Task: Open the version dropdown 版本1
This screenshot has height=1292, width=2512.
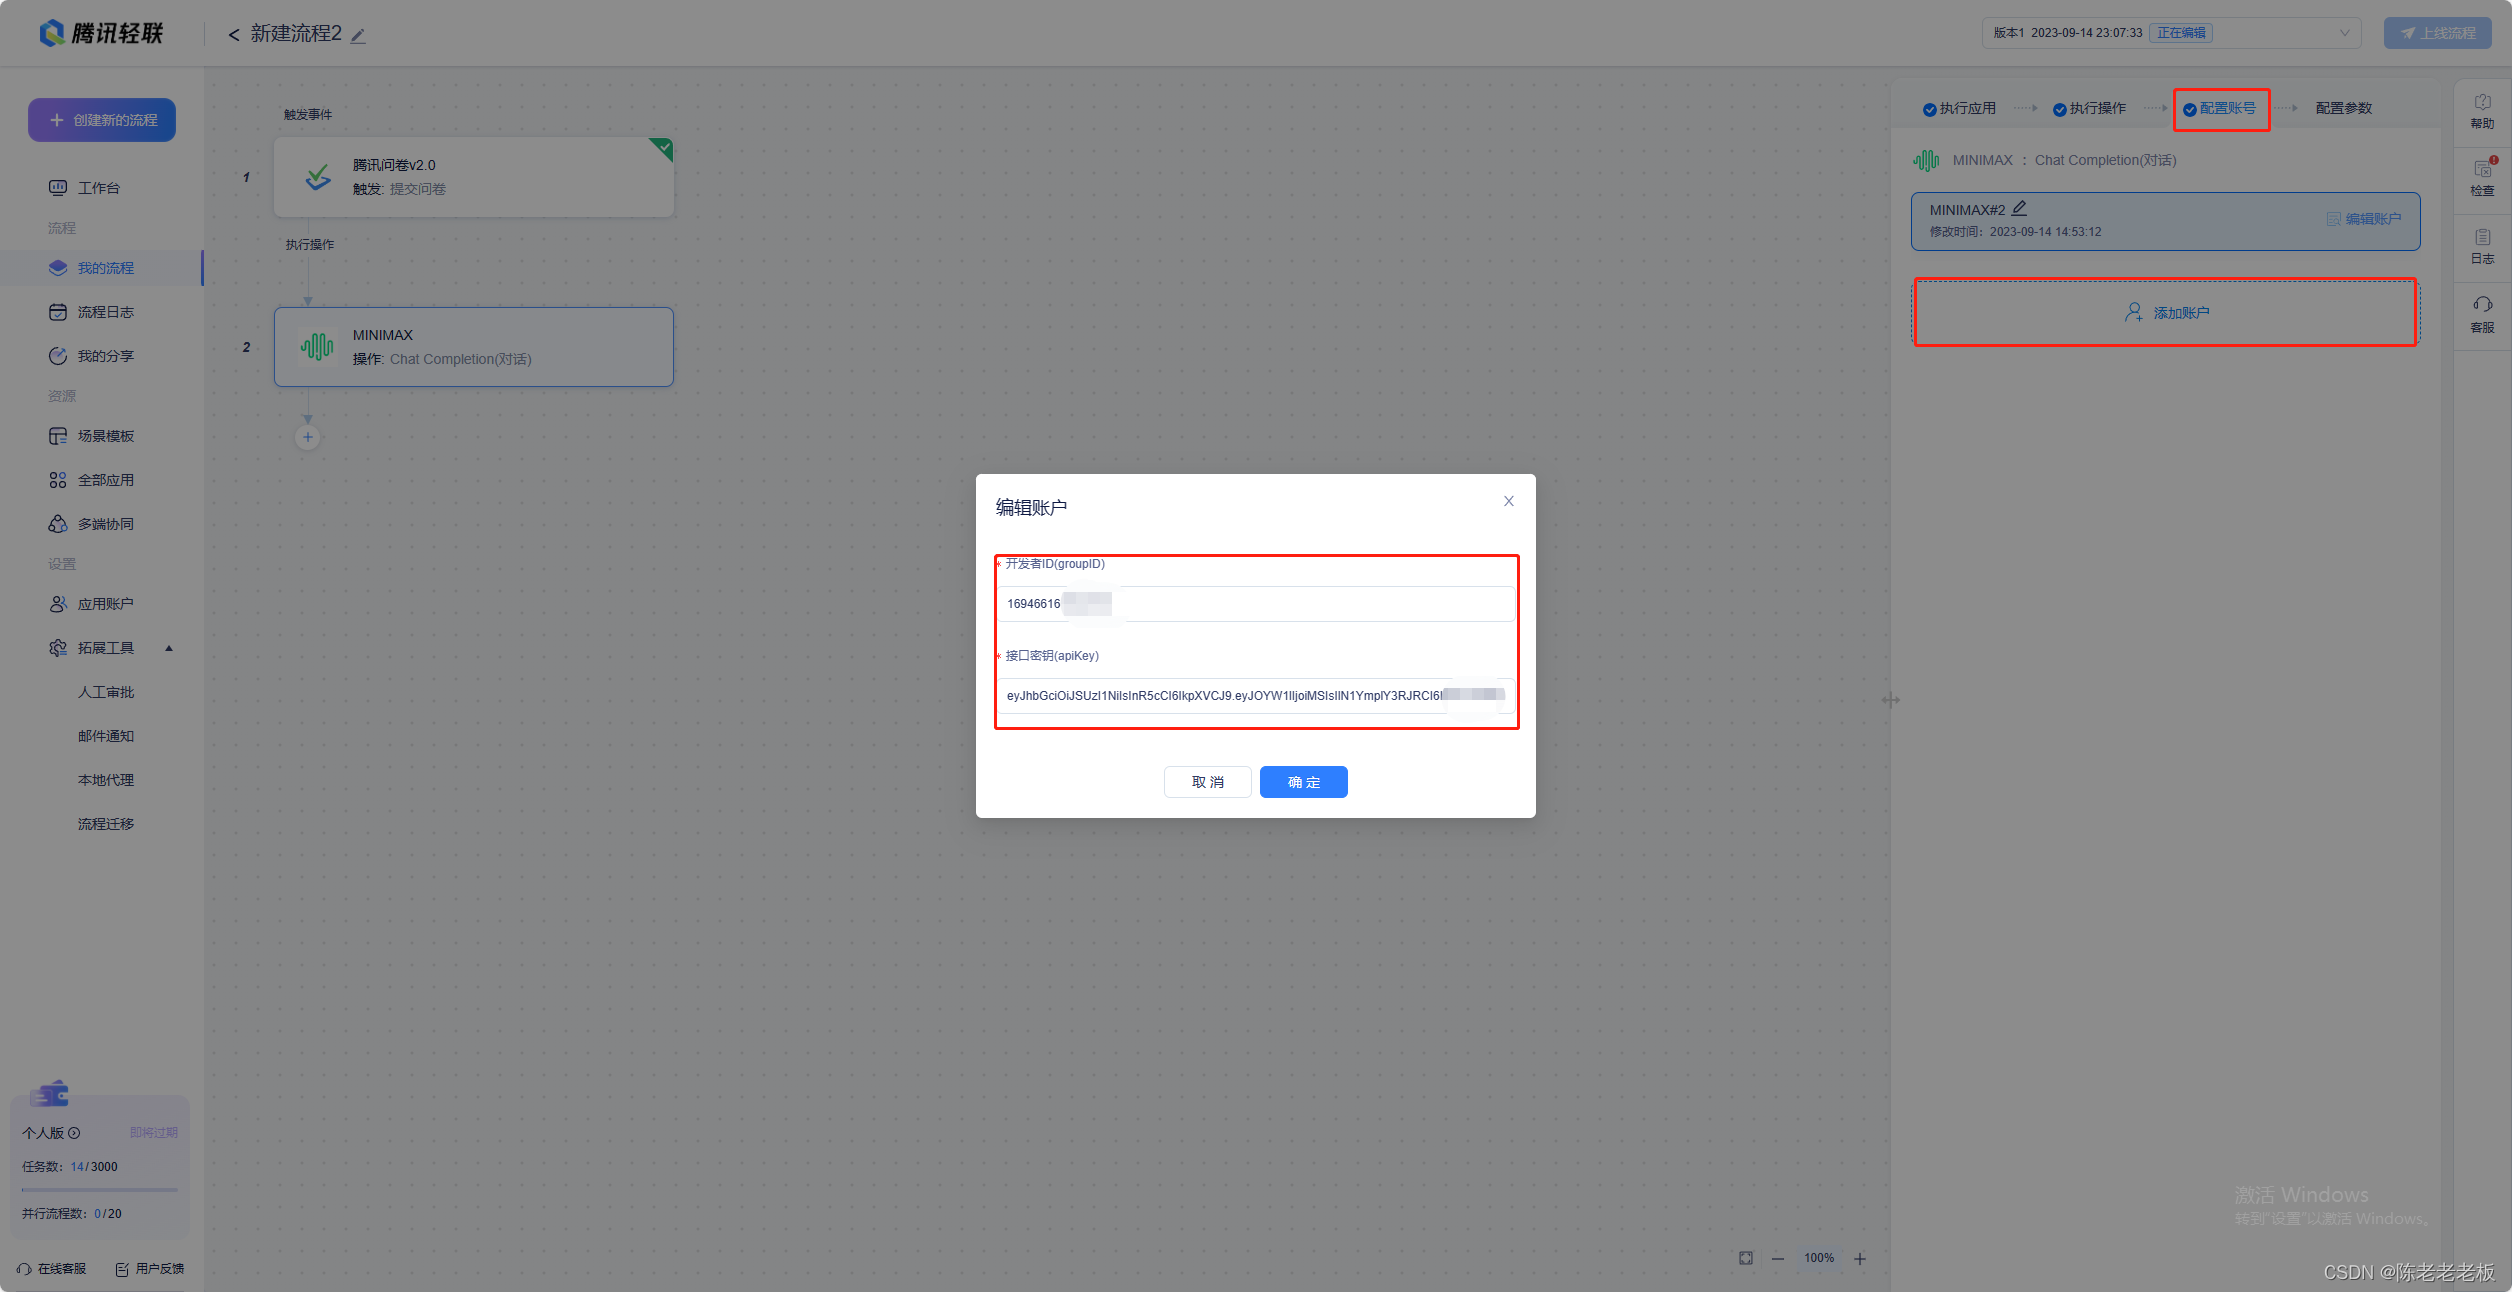Action: (2171, 33)
